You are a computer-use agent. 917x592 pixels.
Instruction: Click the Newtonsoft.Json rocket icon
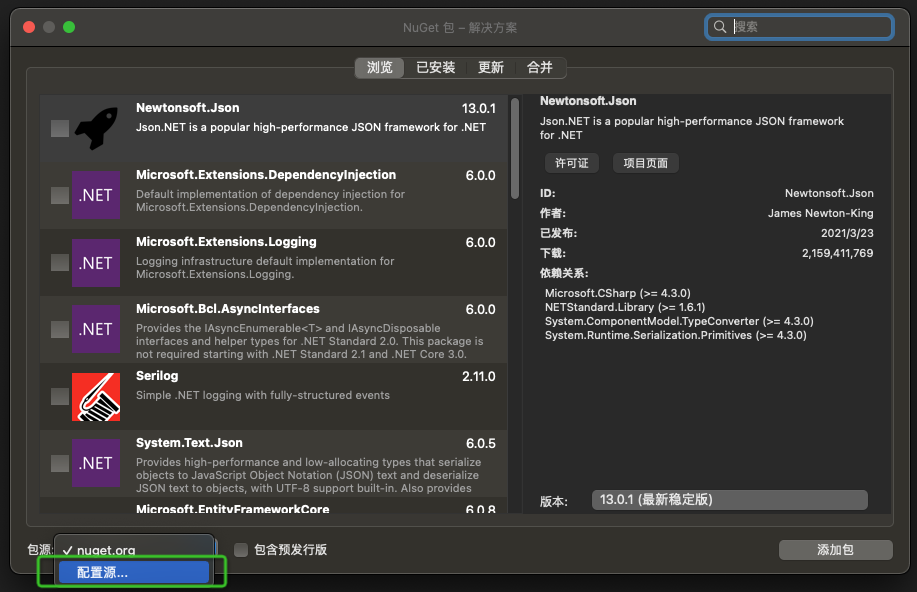(96, 128)
